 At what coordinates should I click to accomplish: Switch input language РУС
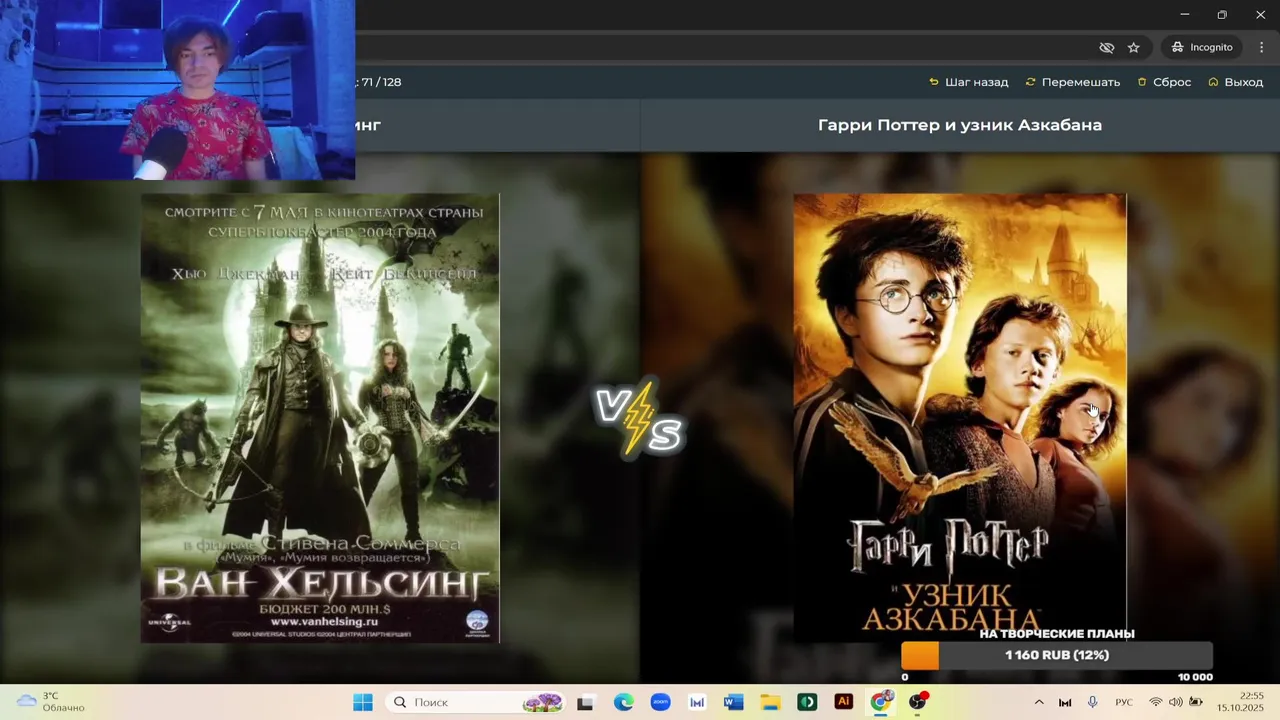[1124, 702]
